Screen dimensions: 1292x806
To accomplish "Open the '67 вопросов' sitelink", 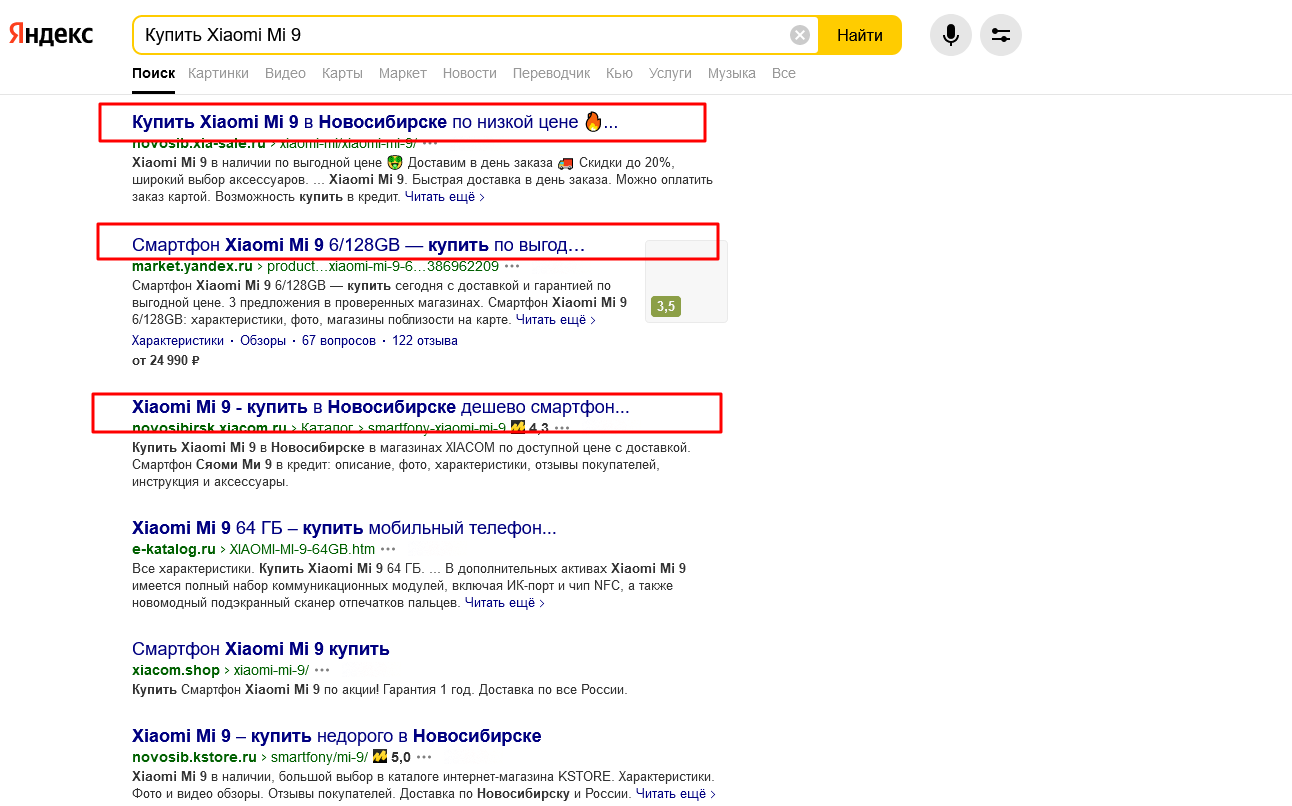I will point(339,341).
